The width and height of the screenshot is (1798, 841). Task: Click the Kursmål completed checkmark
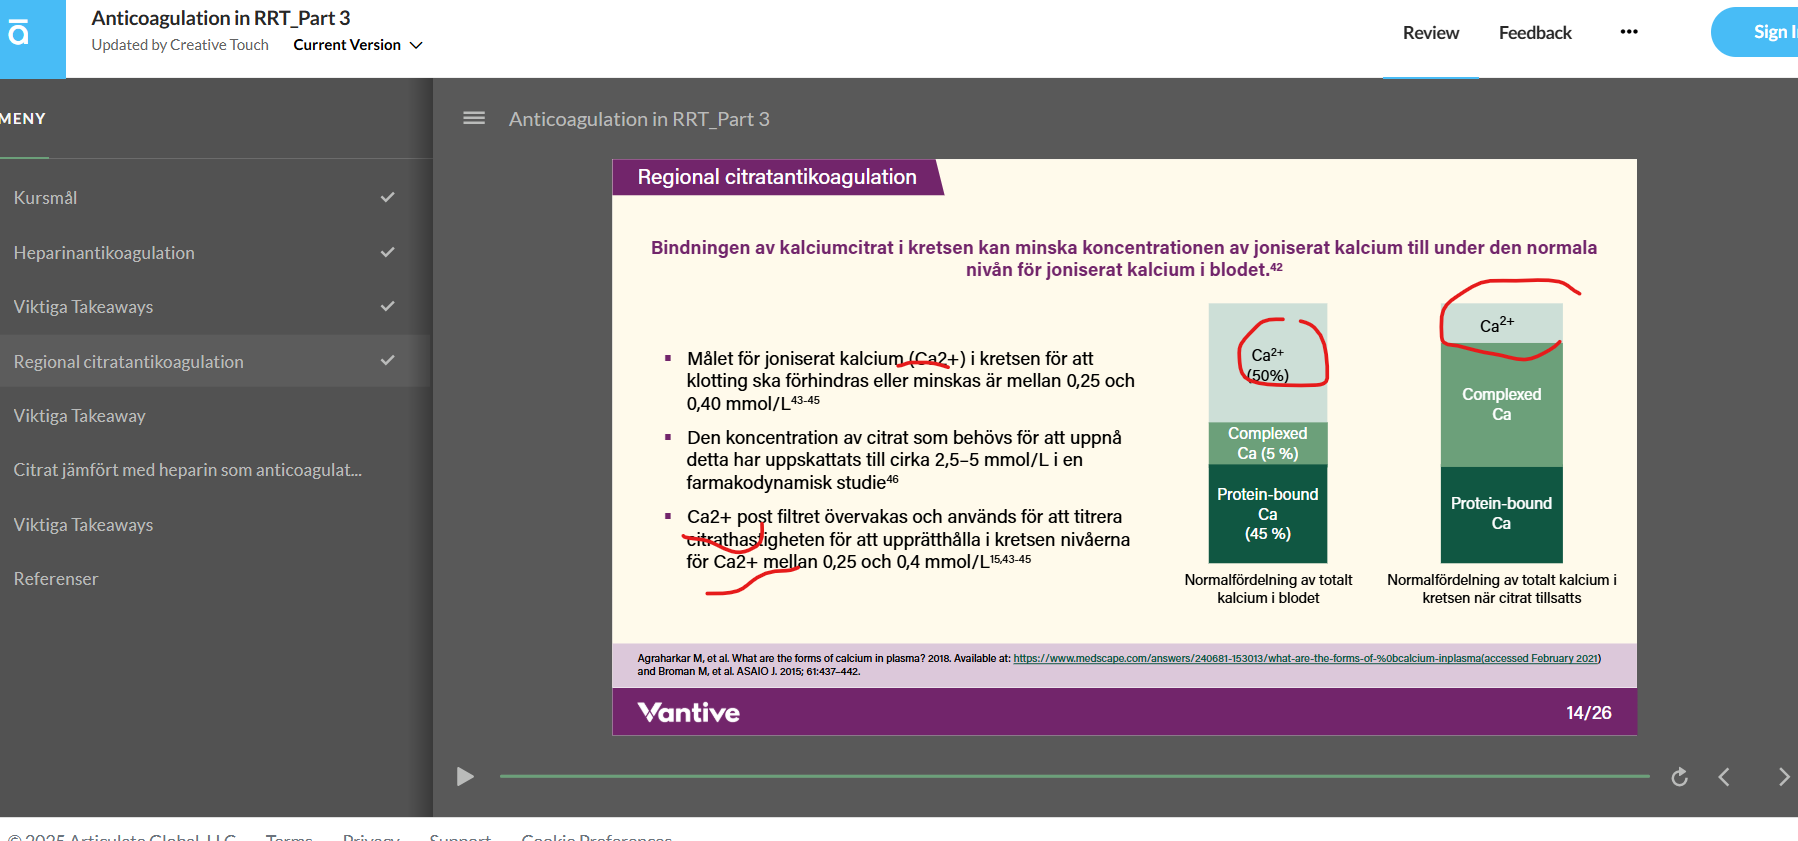click(388, 197)
